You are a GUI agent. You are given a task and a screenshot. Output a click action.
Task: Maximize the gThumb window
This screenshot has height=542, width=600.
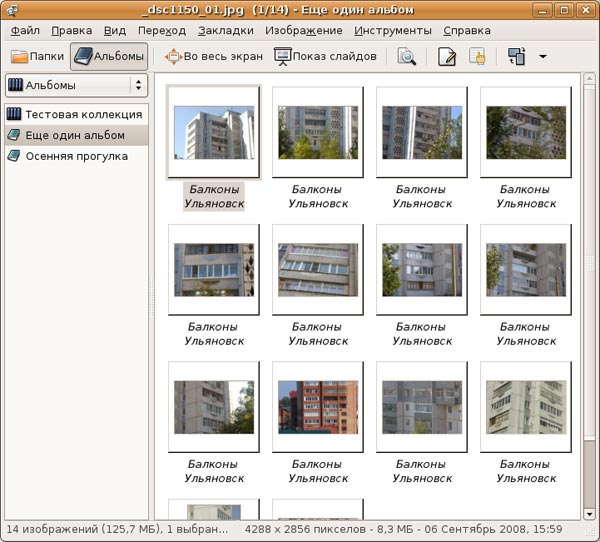(x=564, y=10)
